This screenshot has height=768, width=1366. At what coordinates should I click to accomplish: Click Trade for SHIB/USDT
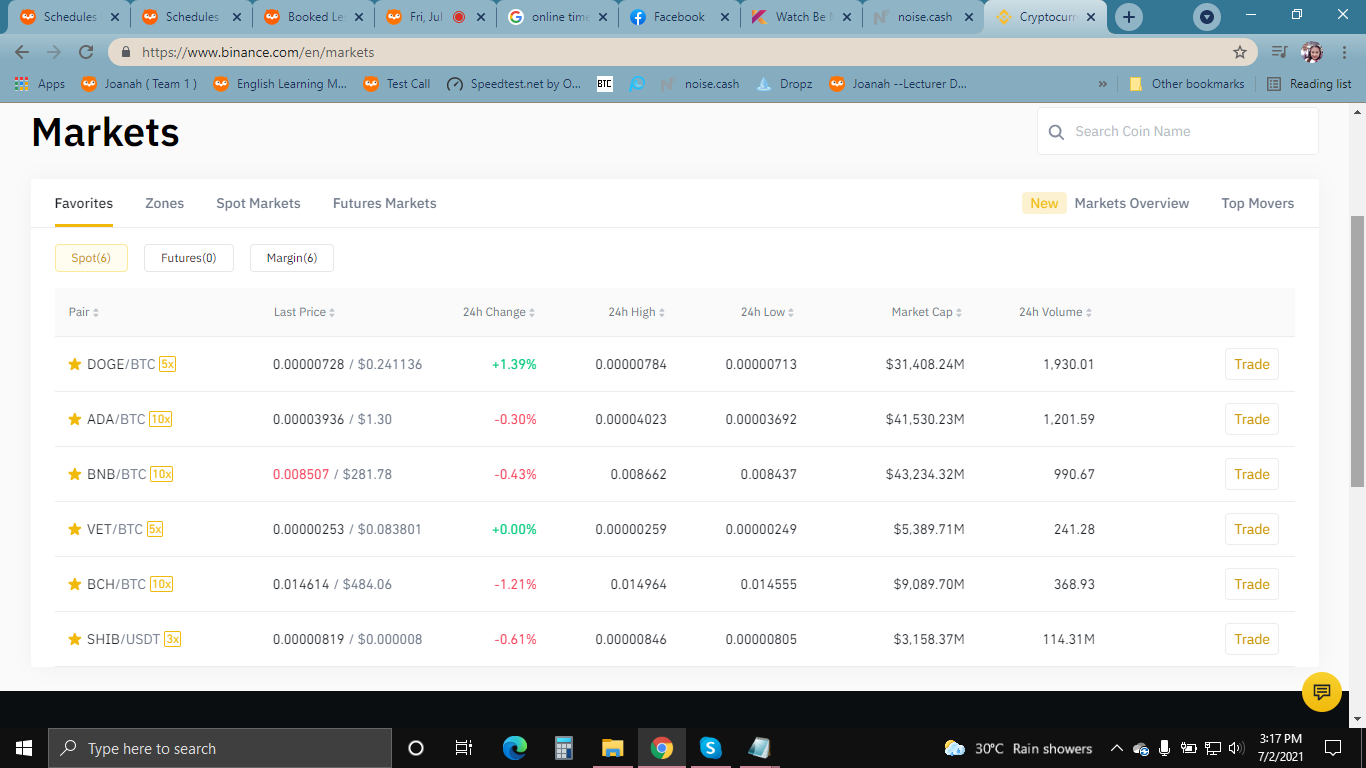[x=1252, y=639]
